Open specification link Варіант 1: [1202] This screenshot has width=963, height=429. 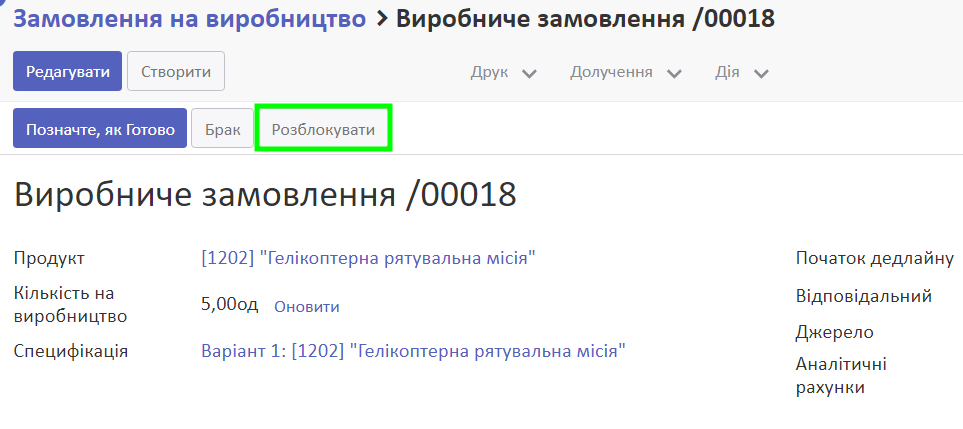413,351
